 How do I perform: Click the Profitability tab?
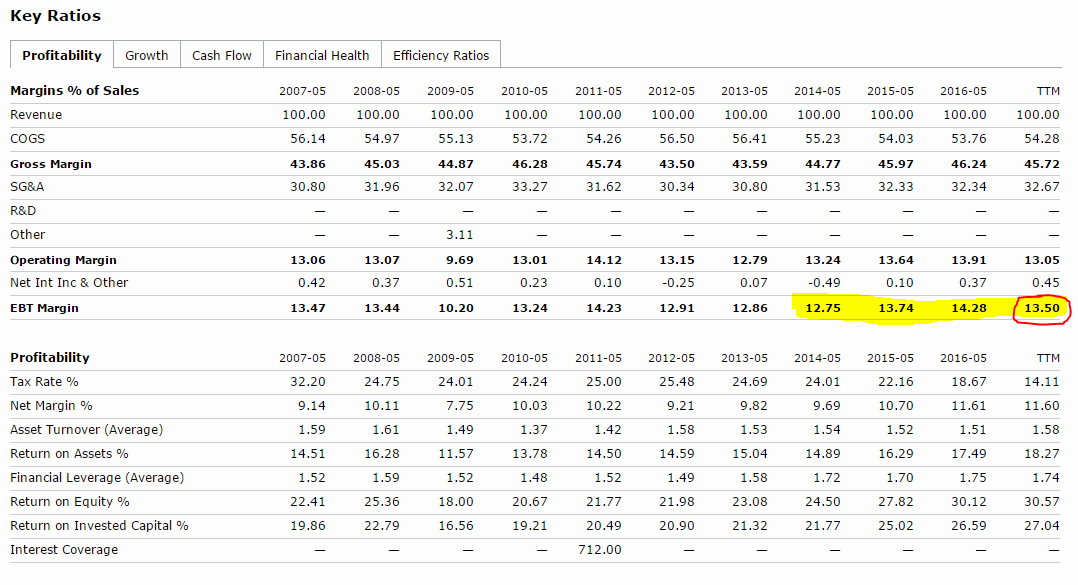[62, 55]
